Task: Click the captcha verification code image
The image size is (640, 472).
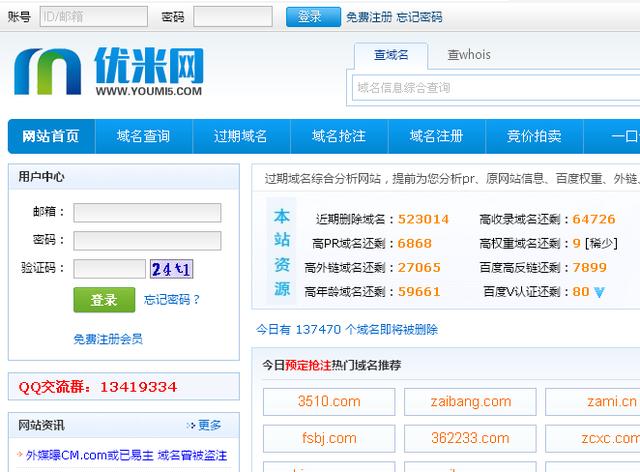Action: [x=171, y=269]
